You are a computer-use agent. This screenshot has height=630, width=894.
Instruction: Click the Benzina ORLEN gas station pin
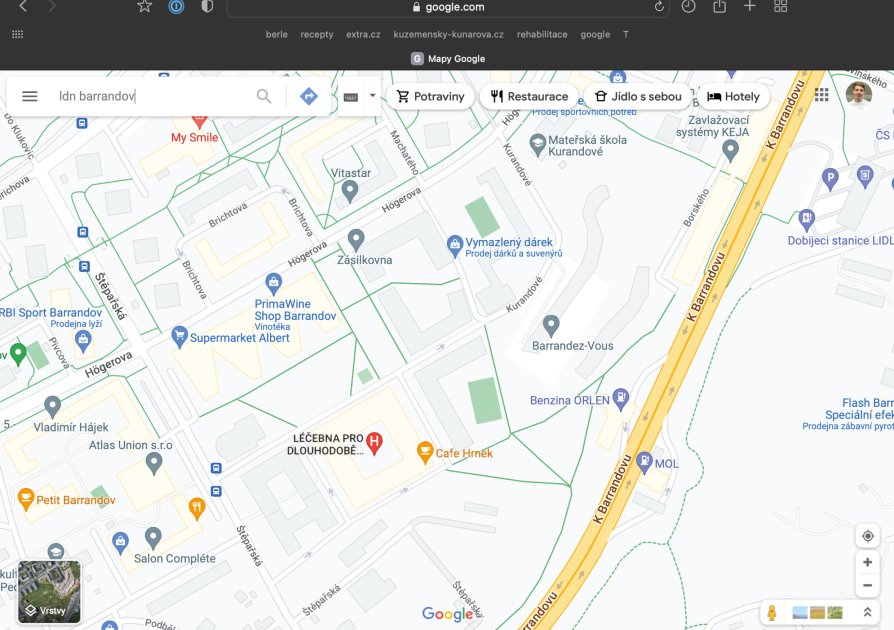[x=621, y=399]
